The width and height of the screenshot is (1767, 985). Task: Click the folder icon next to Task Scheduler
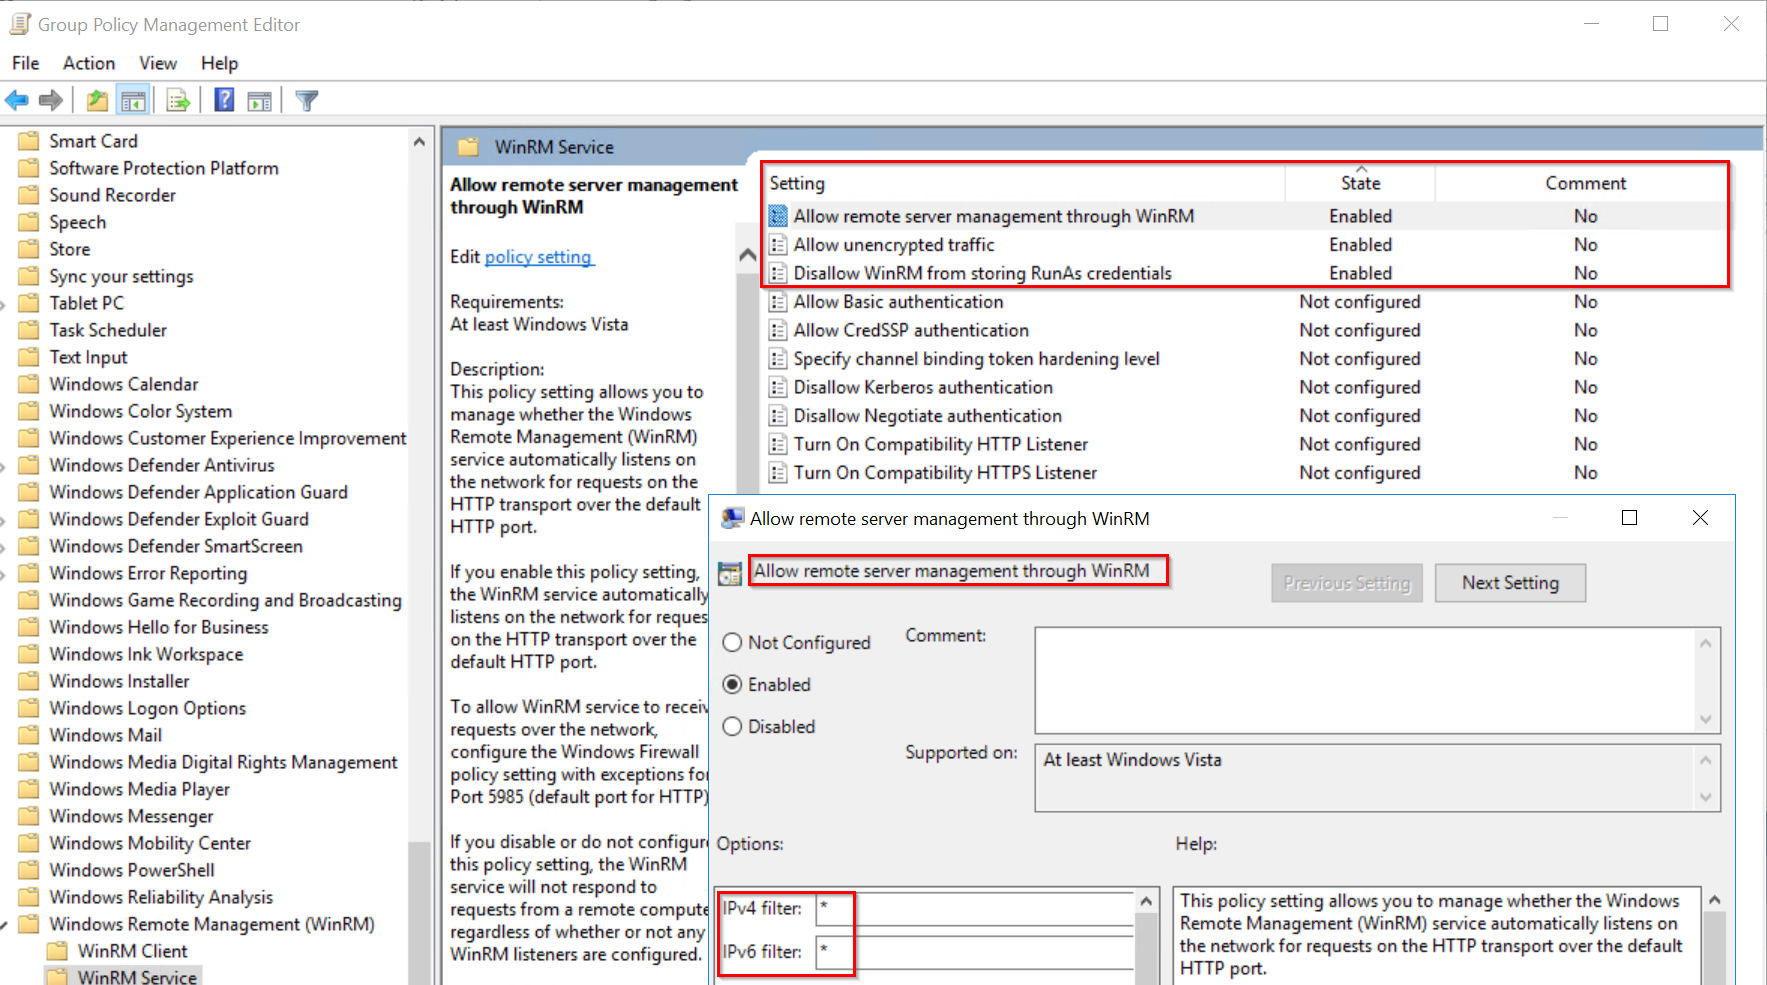tap(30, 330)
